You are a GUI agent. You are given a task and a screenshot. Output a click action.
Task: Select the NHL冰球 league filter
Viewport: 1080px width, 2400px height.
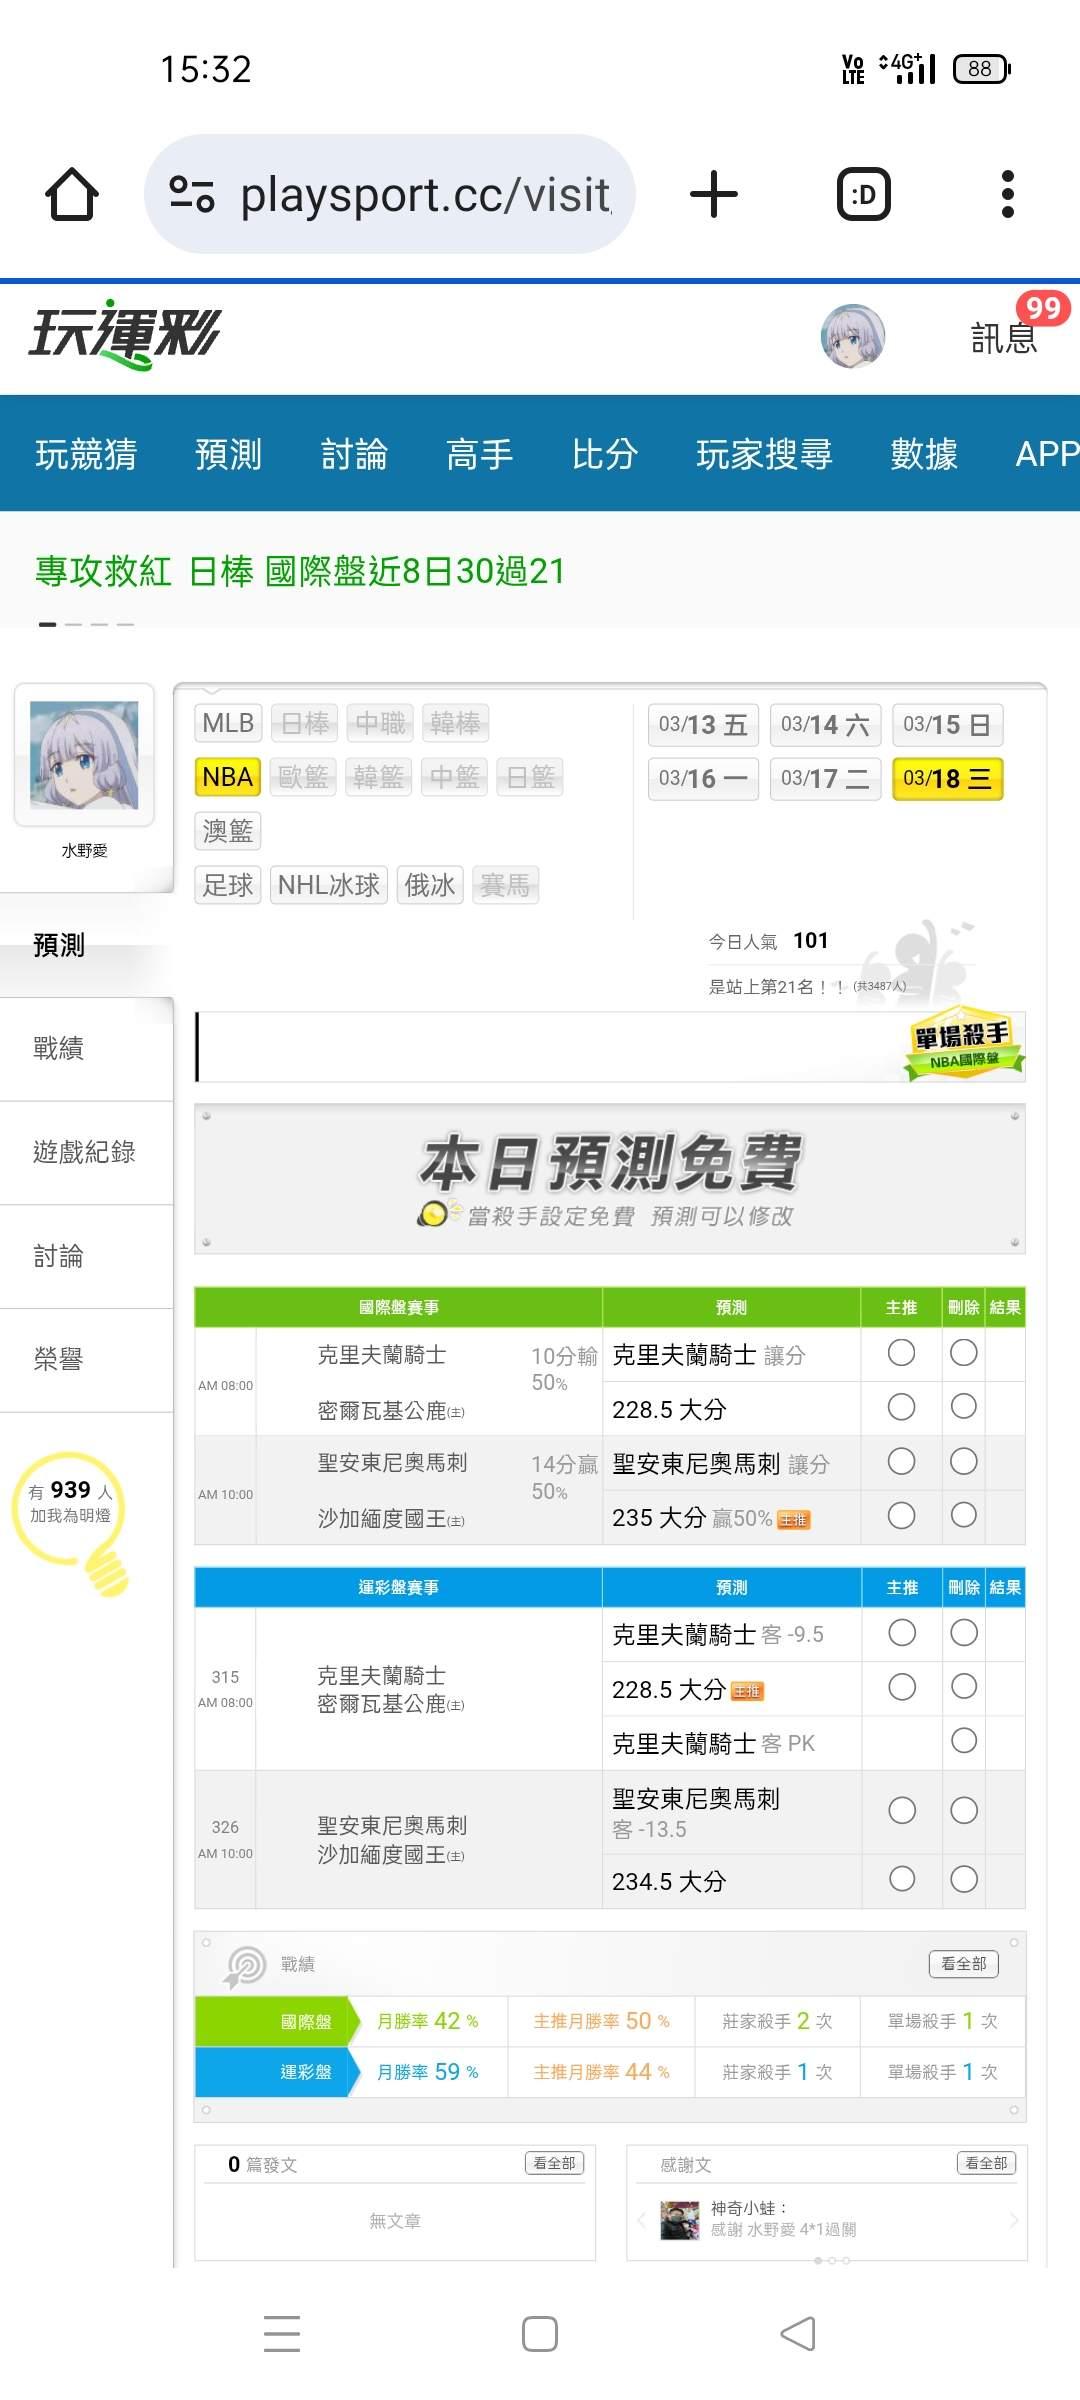pyautogui.click(x=329, y=885)
